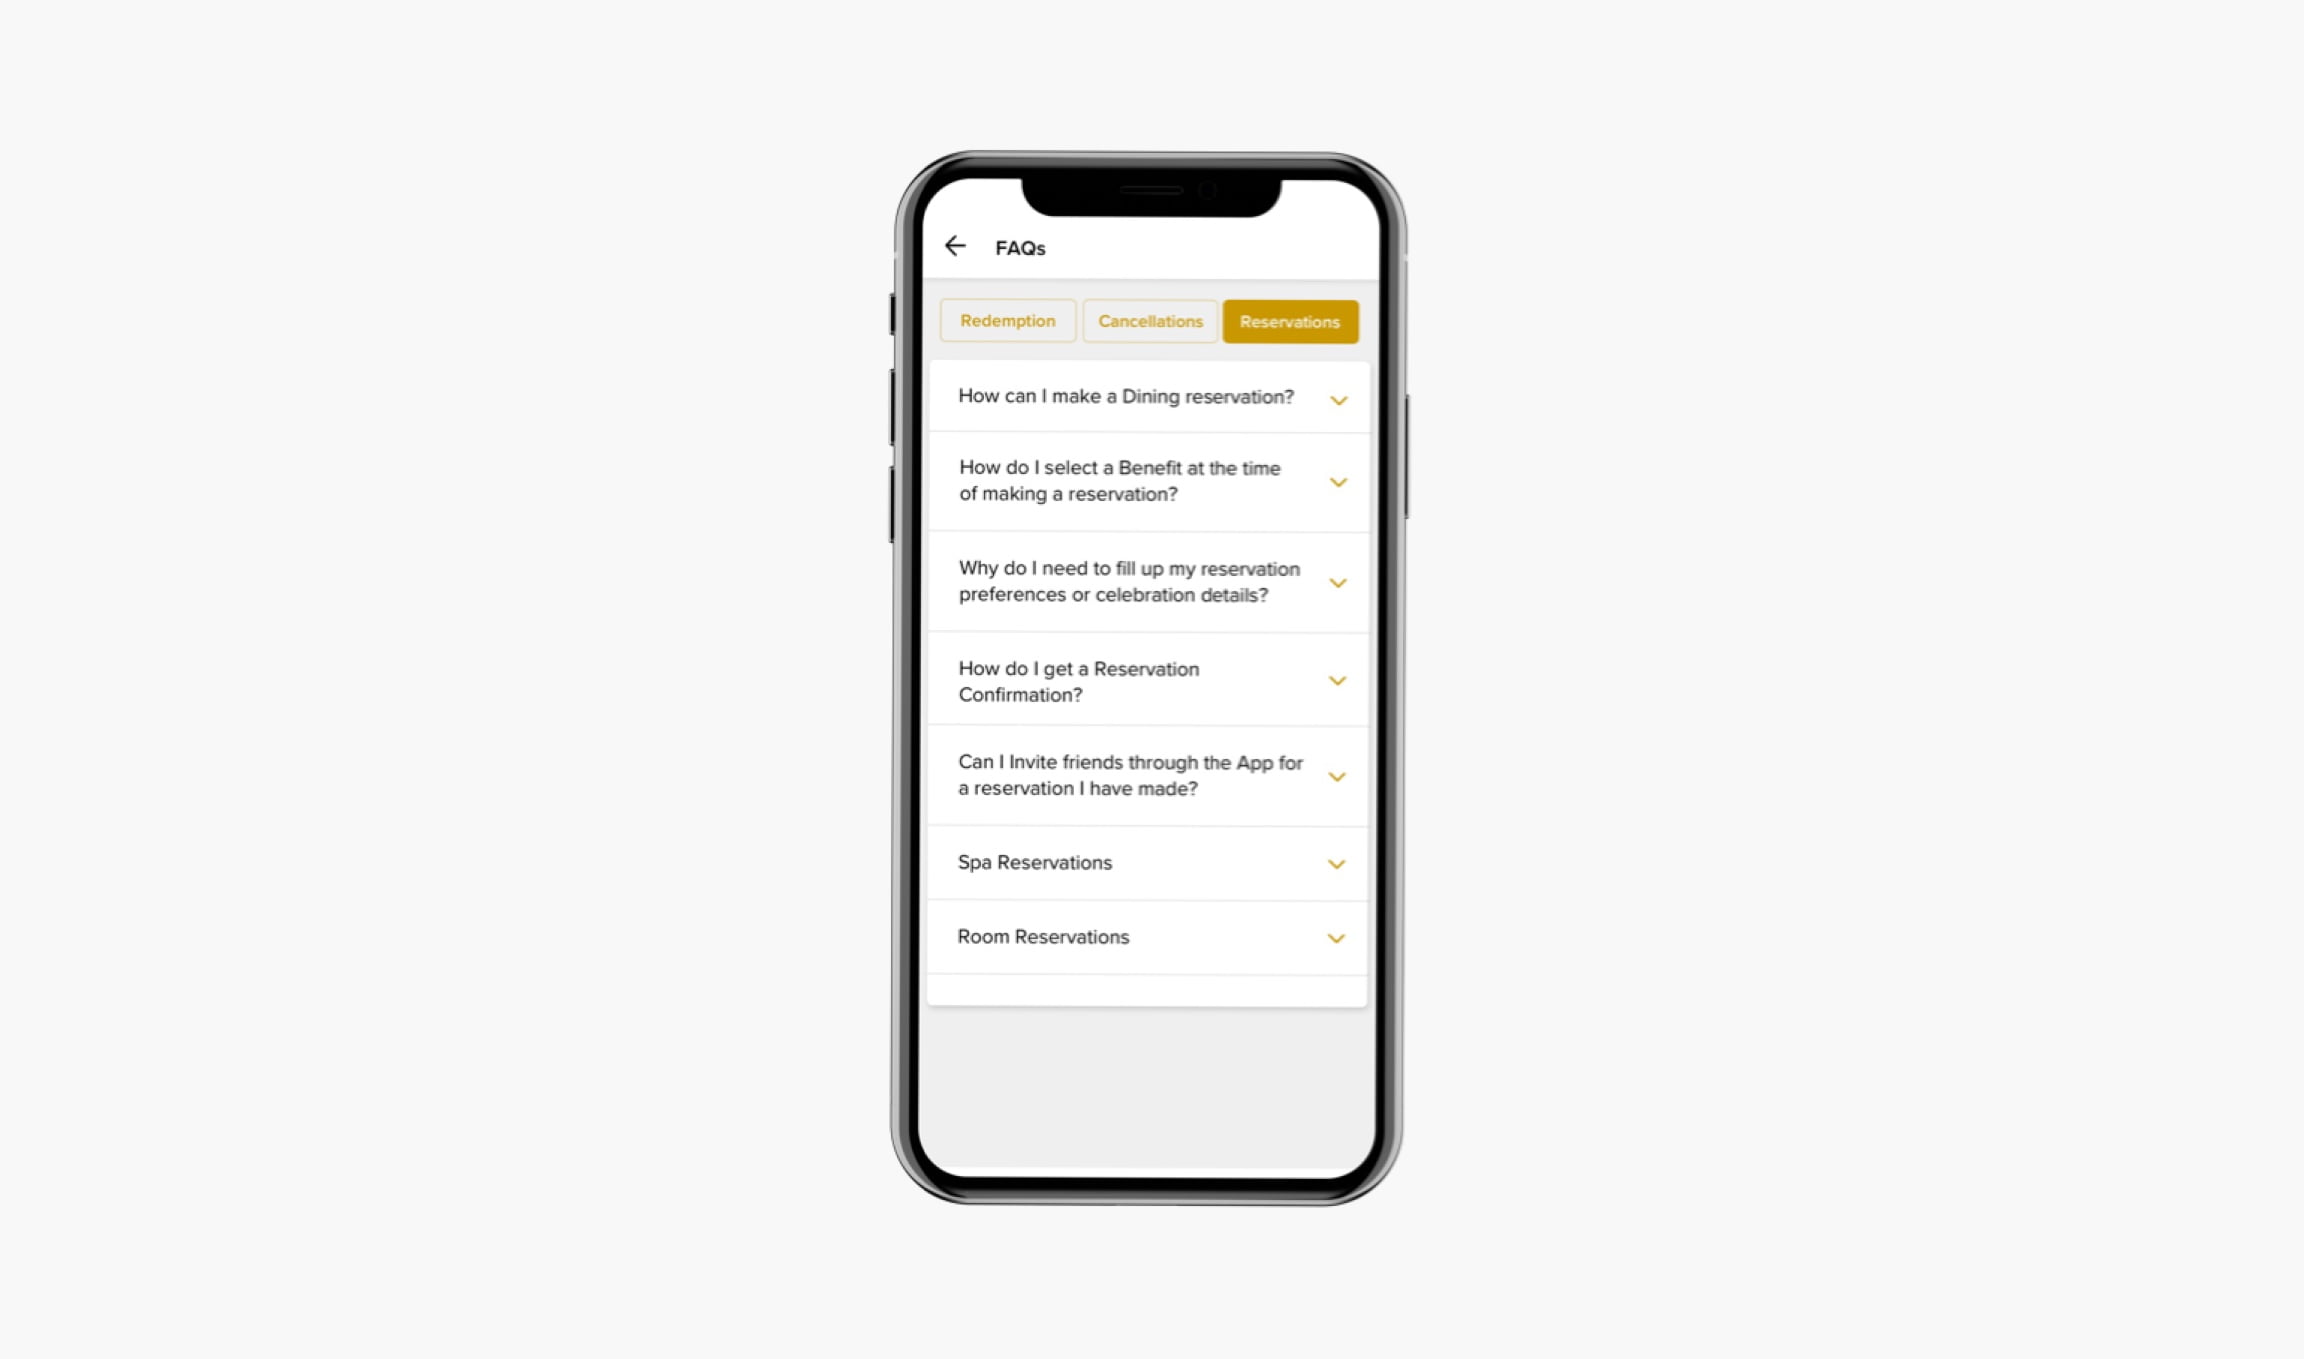Image resolution: width=2304 pixels, height=1359 pixels.
Task: Toggle the Reservations category button
Action: tap(1290, 320)
